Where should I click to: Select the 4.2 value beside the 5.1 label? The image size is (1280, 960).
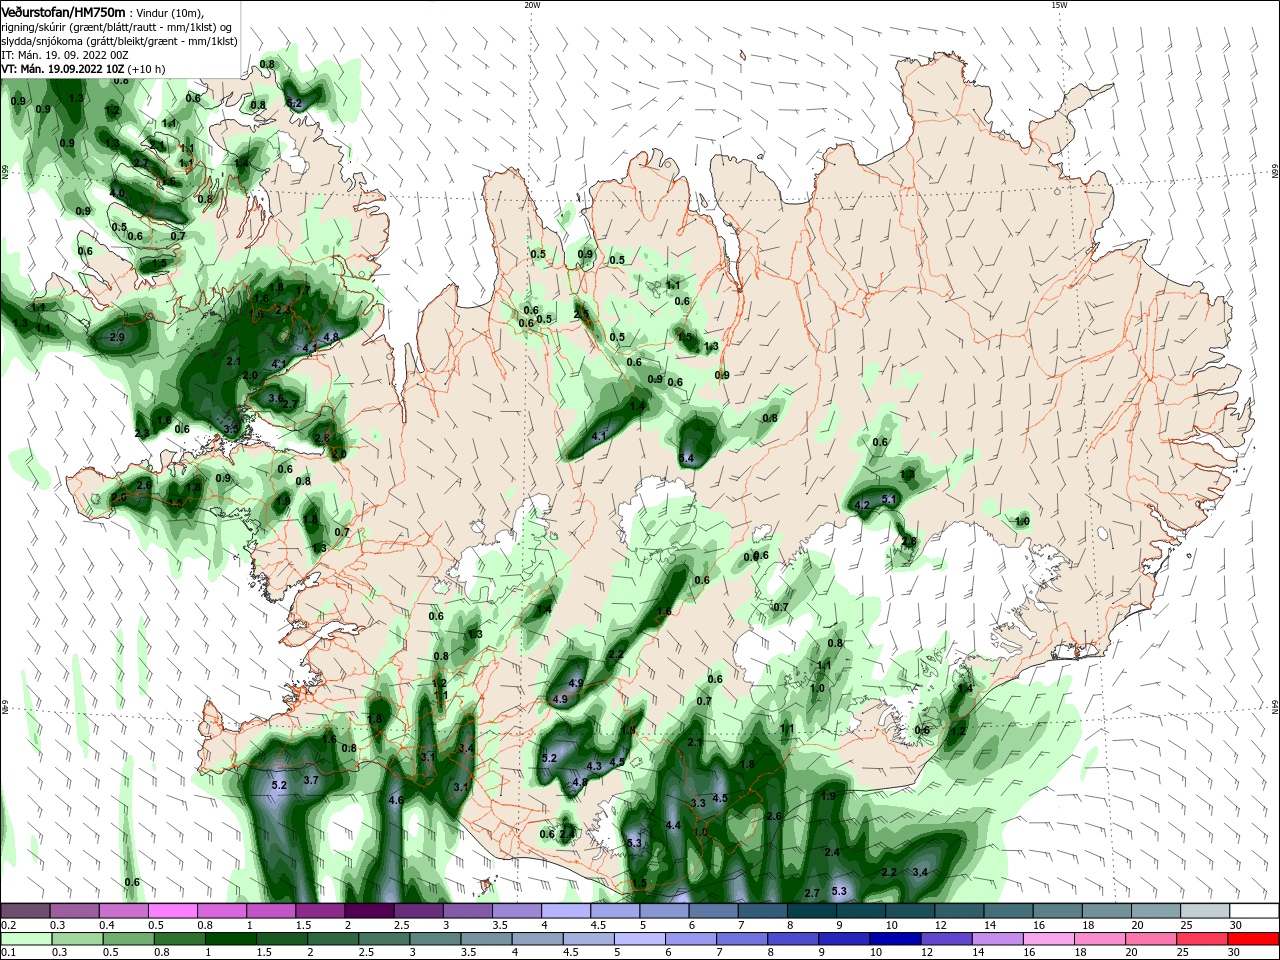tap(862, 506)
